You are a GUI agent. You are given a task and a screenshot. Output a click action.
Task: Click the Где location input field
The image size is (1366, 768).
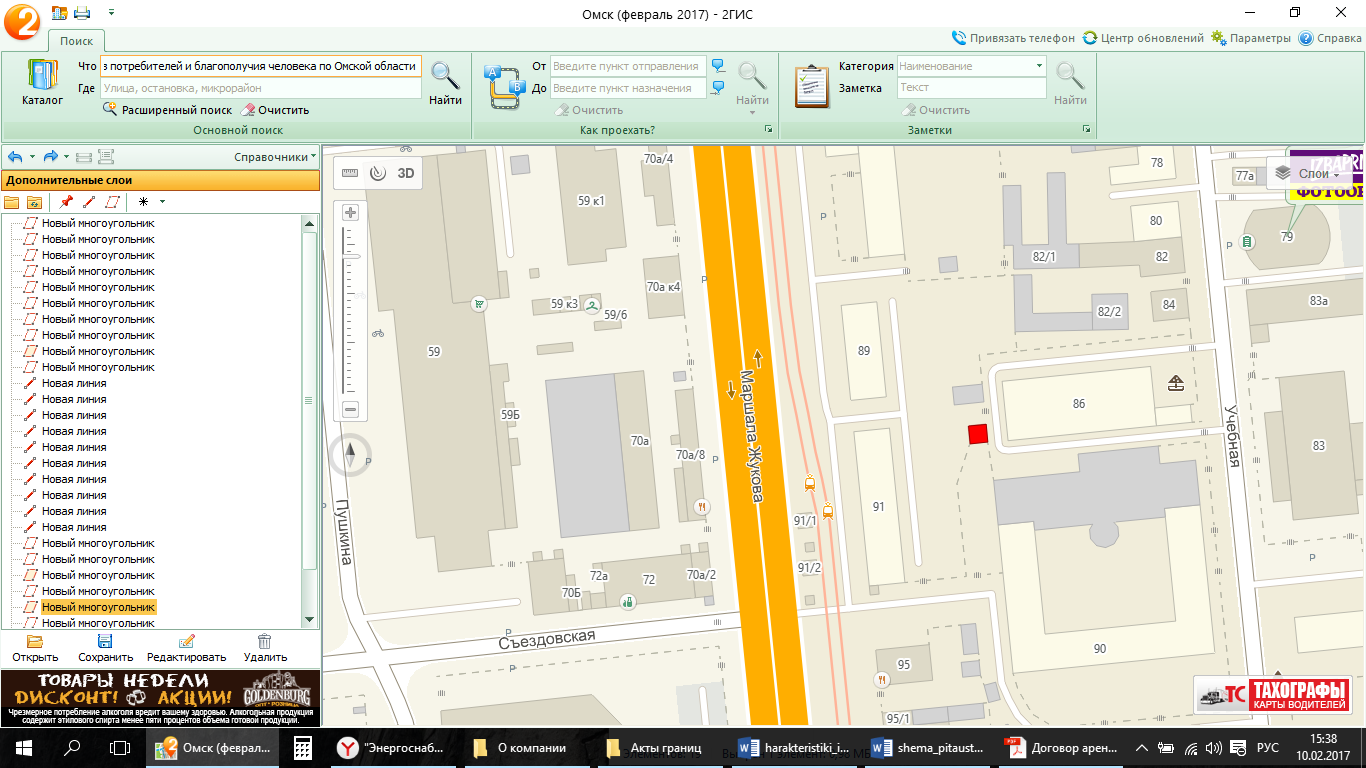260,88
